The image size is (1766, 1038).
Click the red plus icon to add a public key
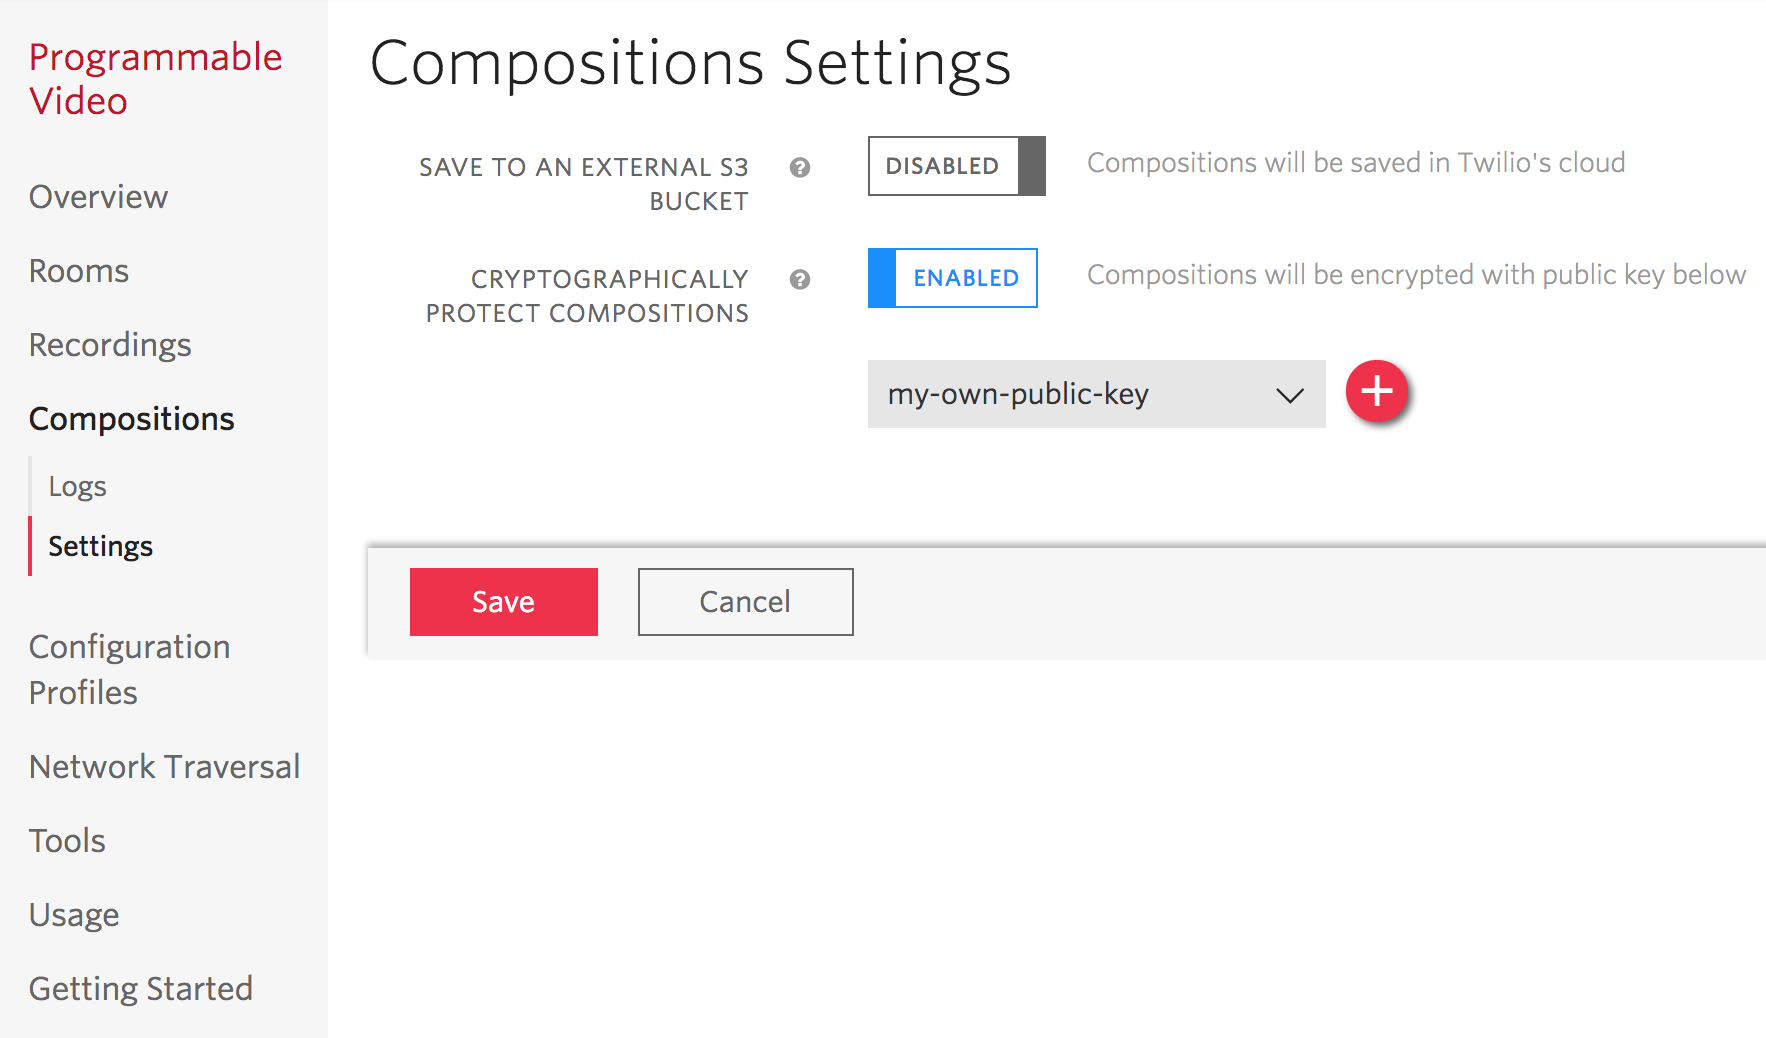click(1377, 393)
